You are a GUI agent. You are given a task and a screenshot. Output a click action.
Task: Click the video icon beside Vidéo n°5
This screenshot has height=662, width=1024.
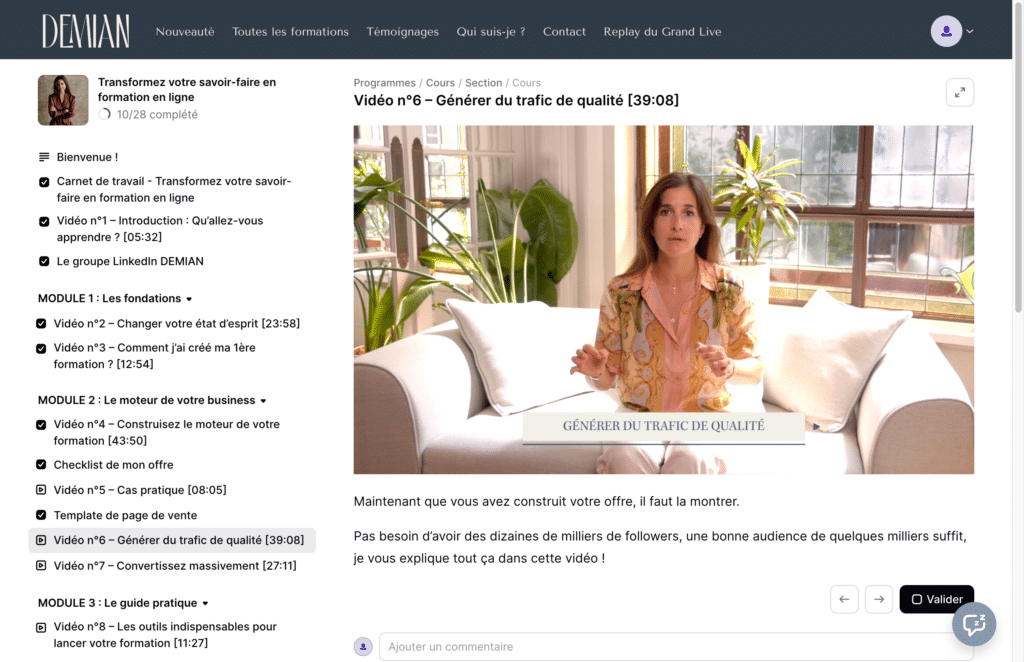pos(41,490)
